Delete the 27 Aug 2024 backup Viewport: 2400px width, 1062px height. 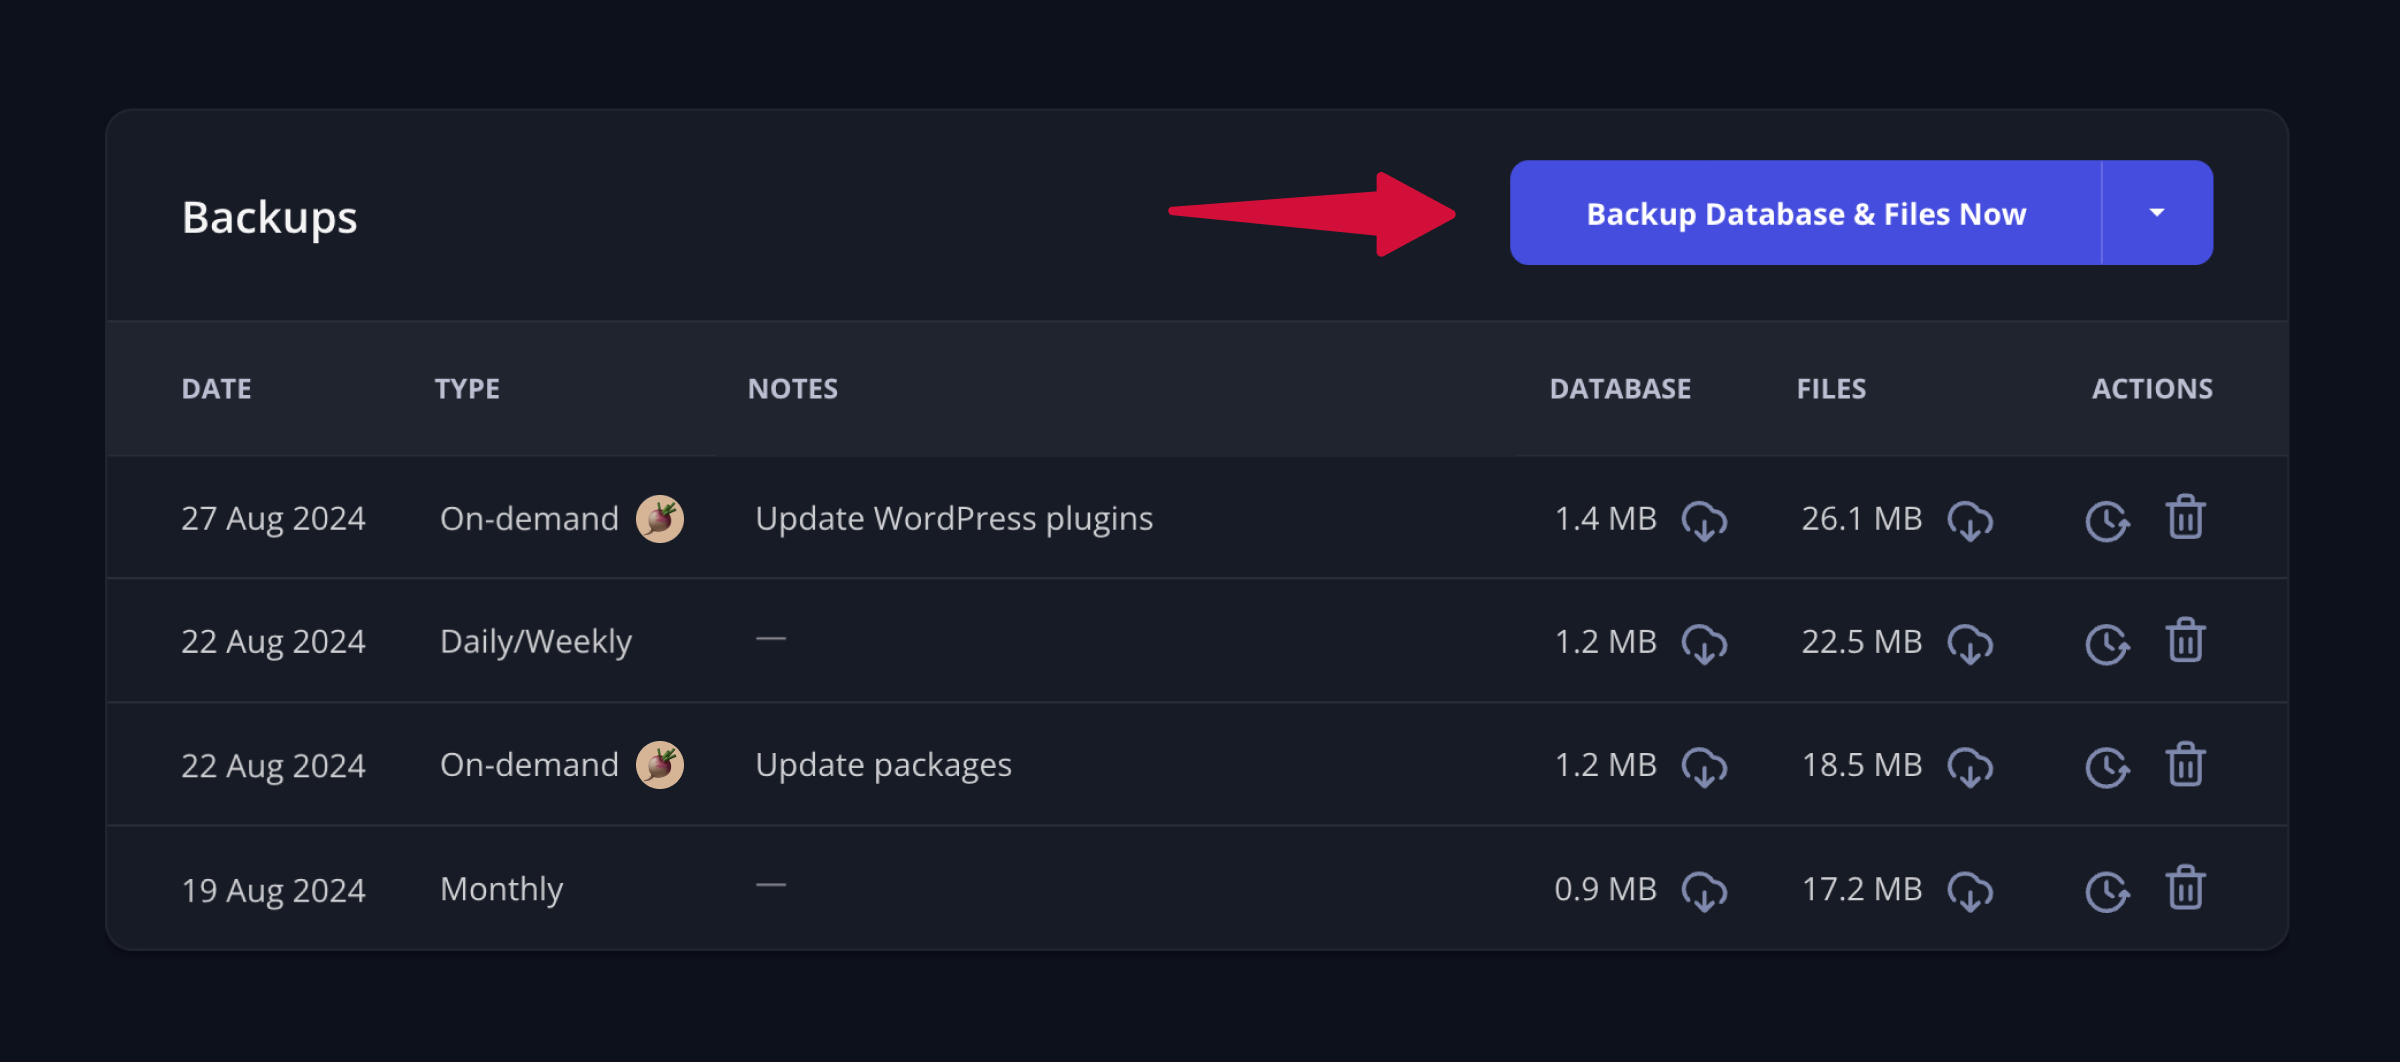tap(2185, 517)
